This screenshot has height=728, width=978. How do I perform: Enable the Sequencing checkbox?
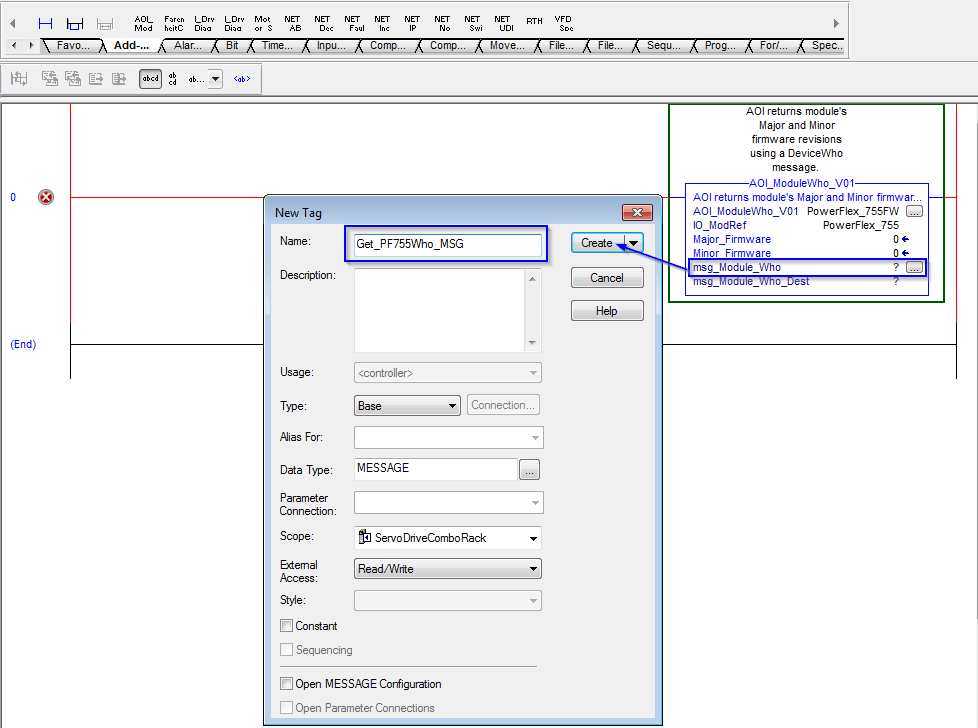[x=286, y=648]
